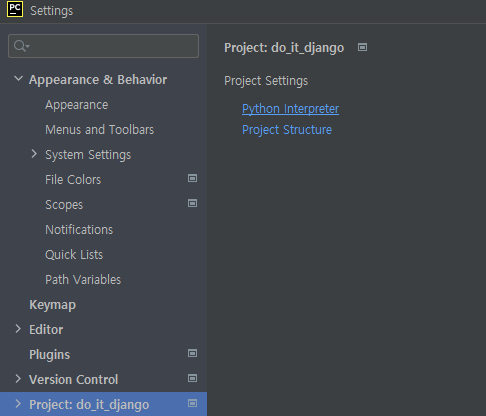This screenshot has height=416, width=486.
Task: Click project-level icon beside Plugins
Action: (192, 353)
